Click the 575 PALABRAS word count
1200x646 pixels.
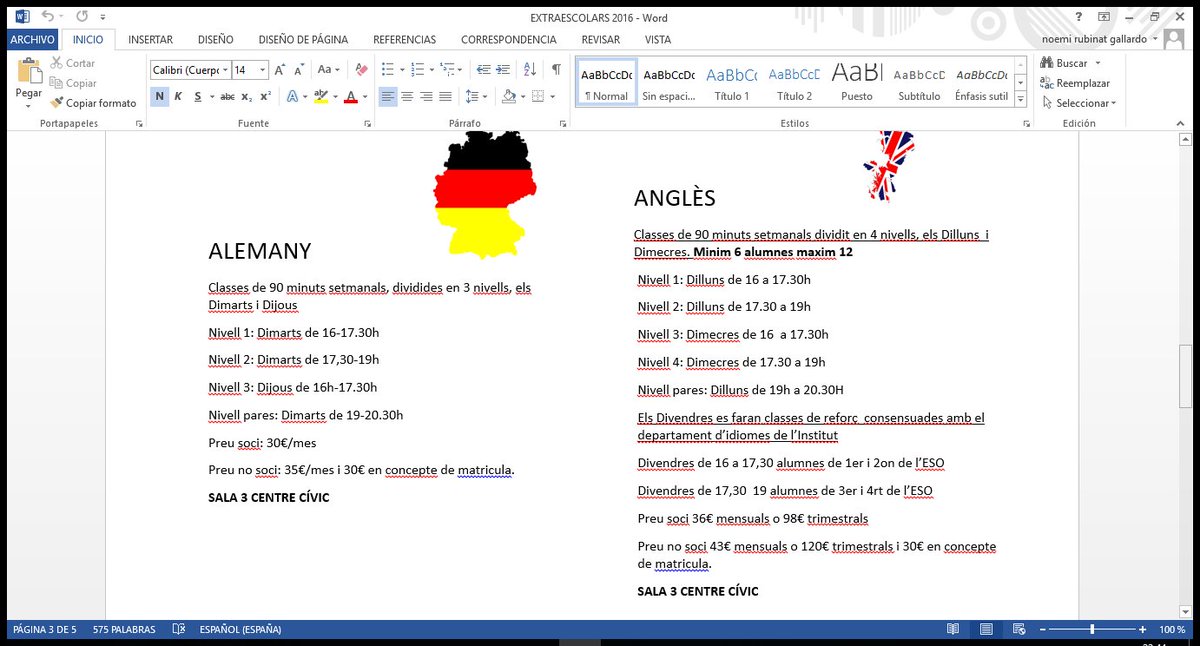click(125, 630)
